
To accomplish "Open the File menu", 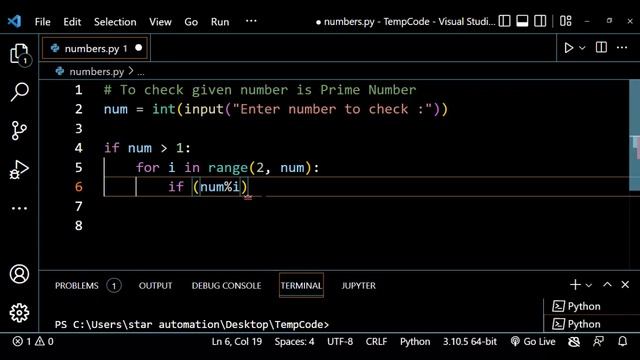I will [x=42, y=22].
